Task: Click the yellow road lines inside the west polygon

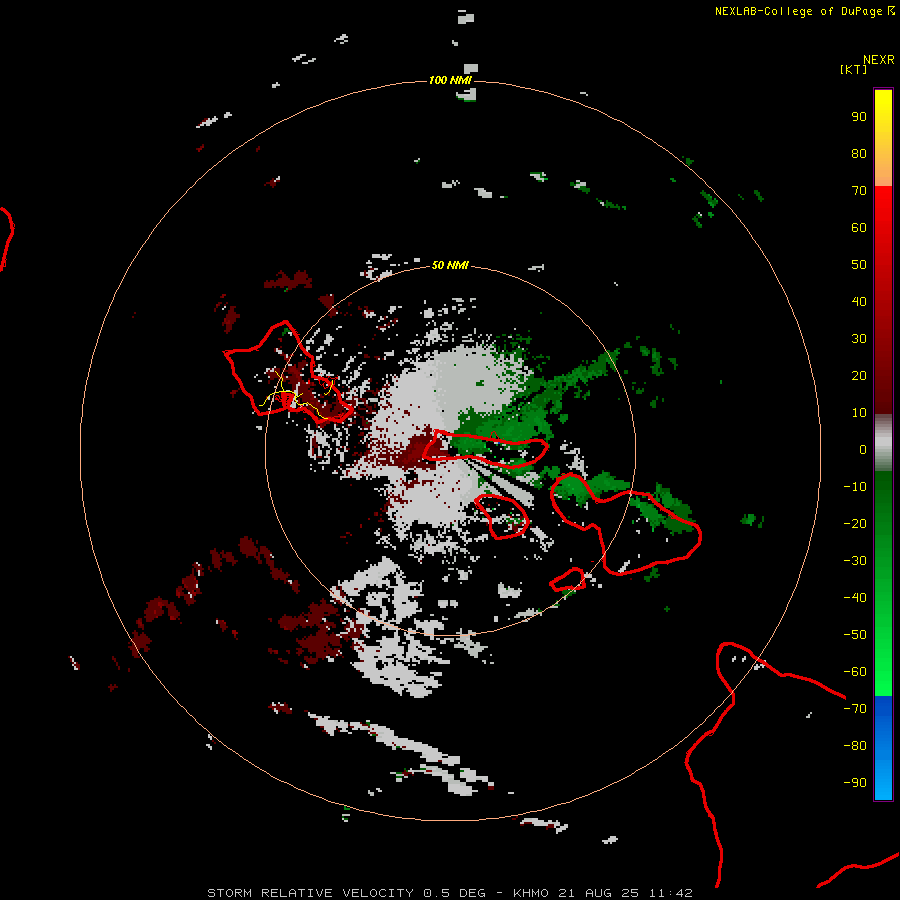Action: 296,396
